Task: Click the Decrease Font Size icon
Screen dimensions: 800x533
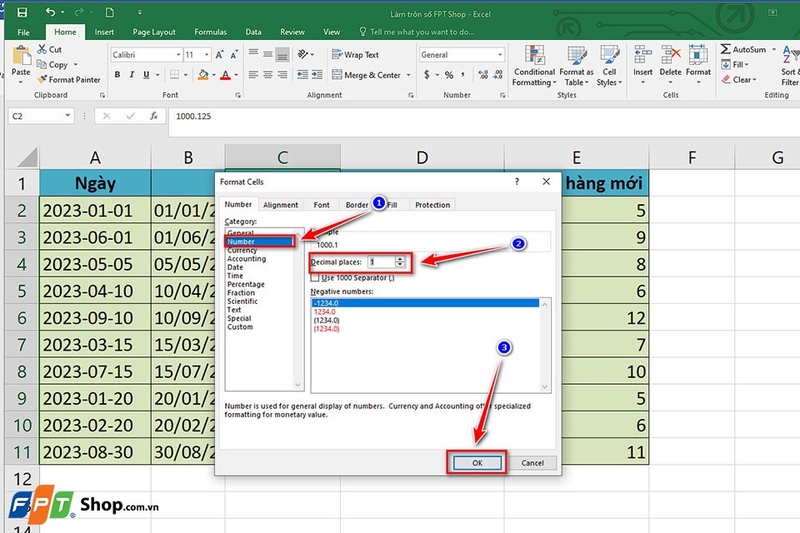Action: coord(234,55)
